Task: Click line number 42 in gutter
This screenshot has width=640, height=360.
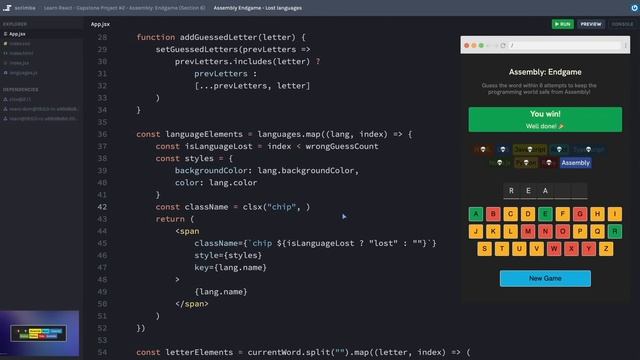Action: (x=102, y=207)
